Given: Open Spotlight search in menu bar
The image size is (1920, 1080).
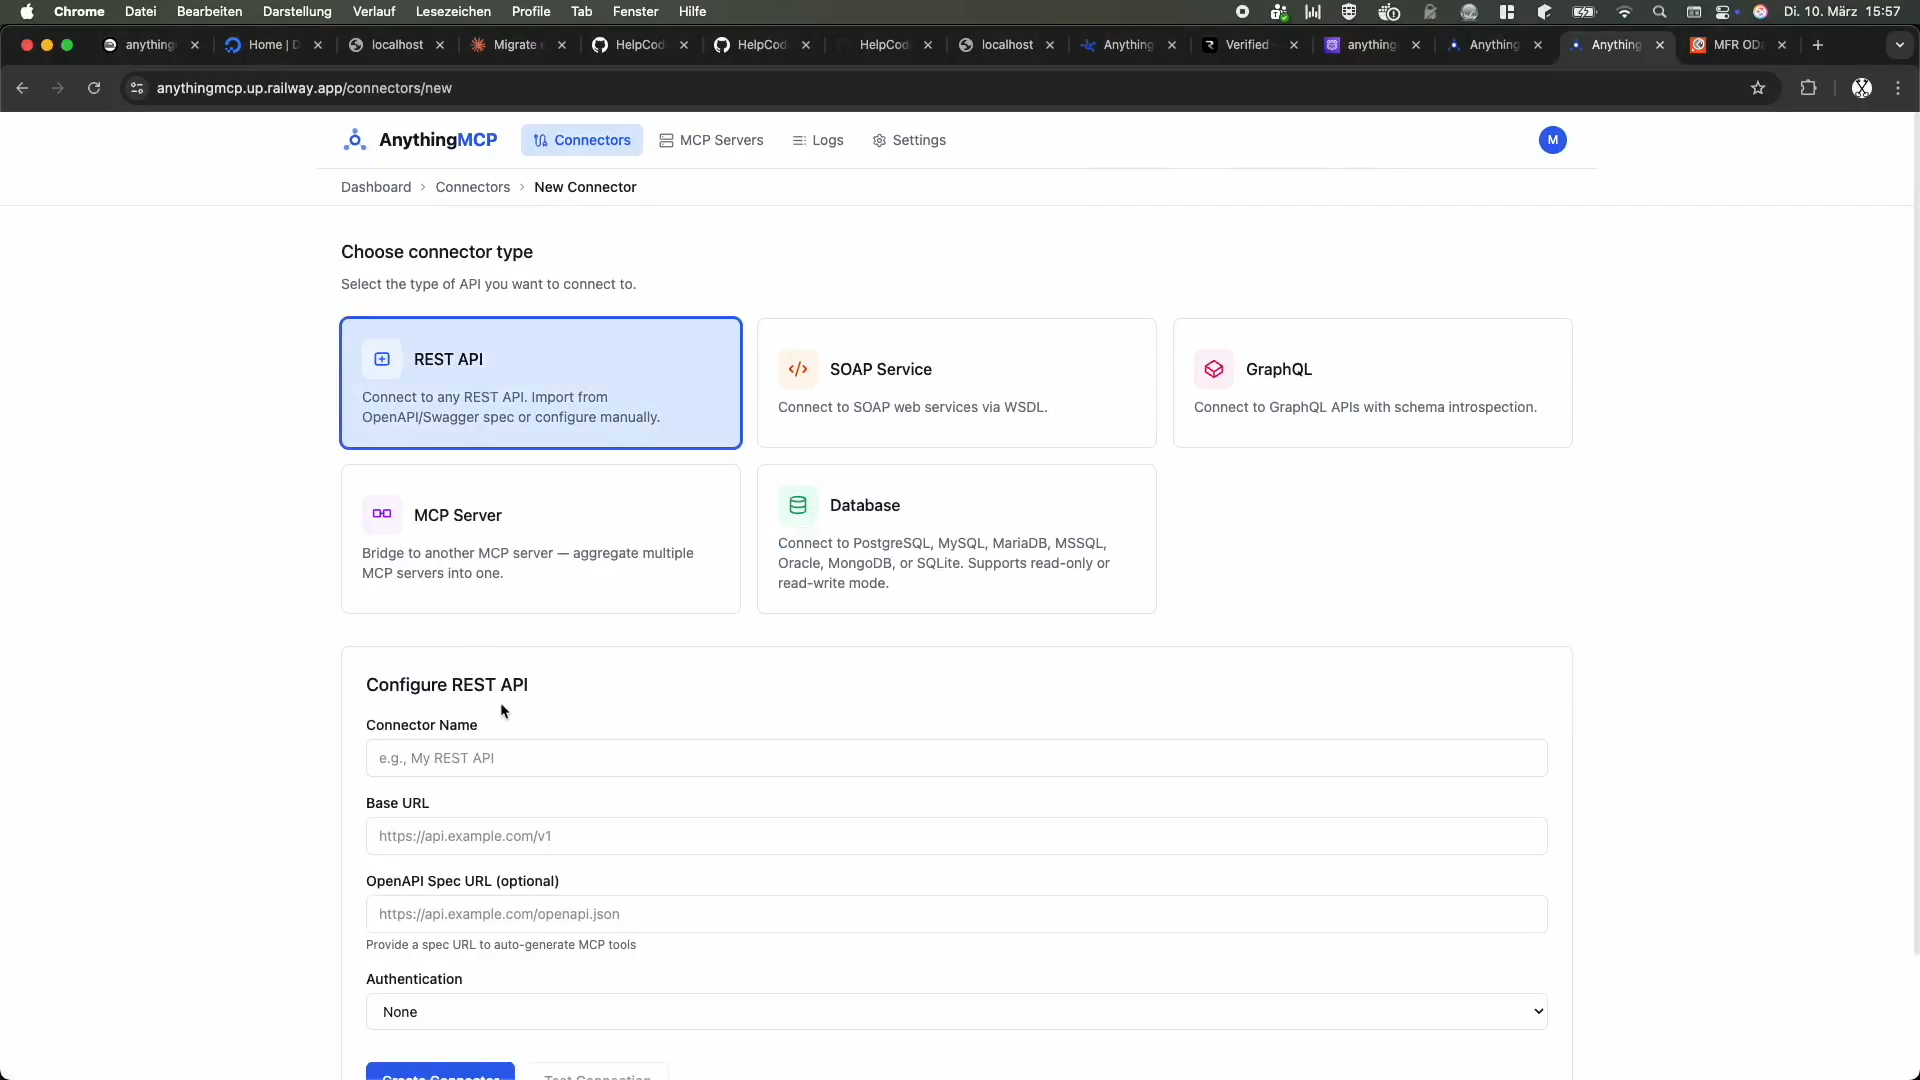Looking at the screenshot, I should click(1660, 12).
